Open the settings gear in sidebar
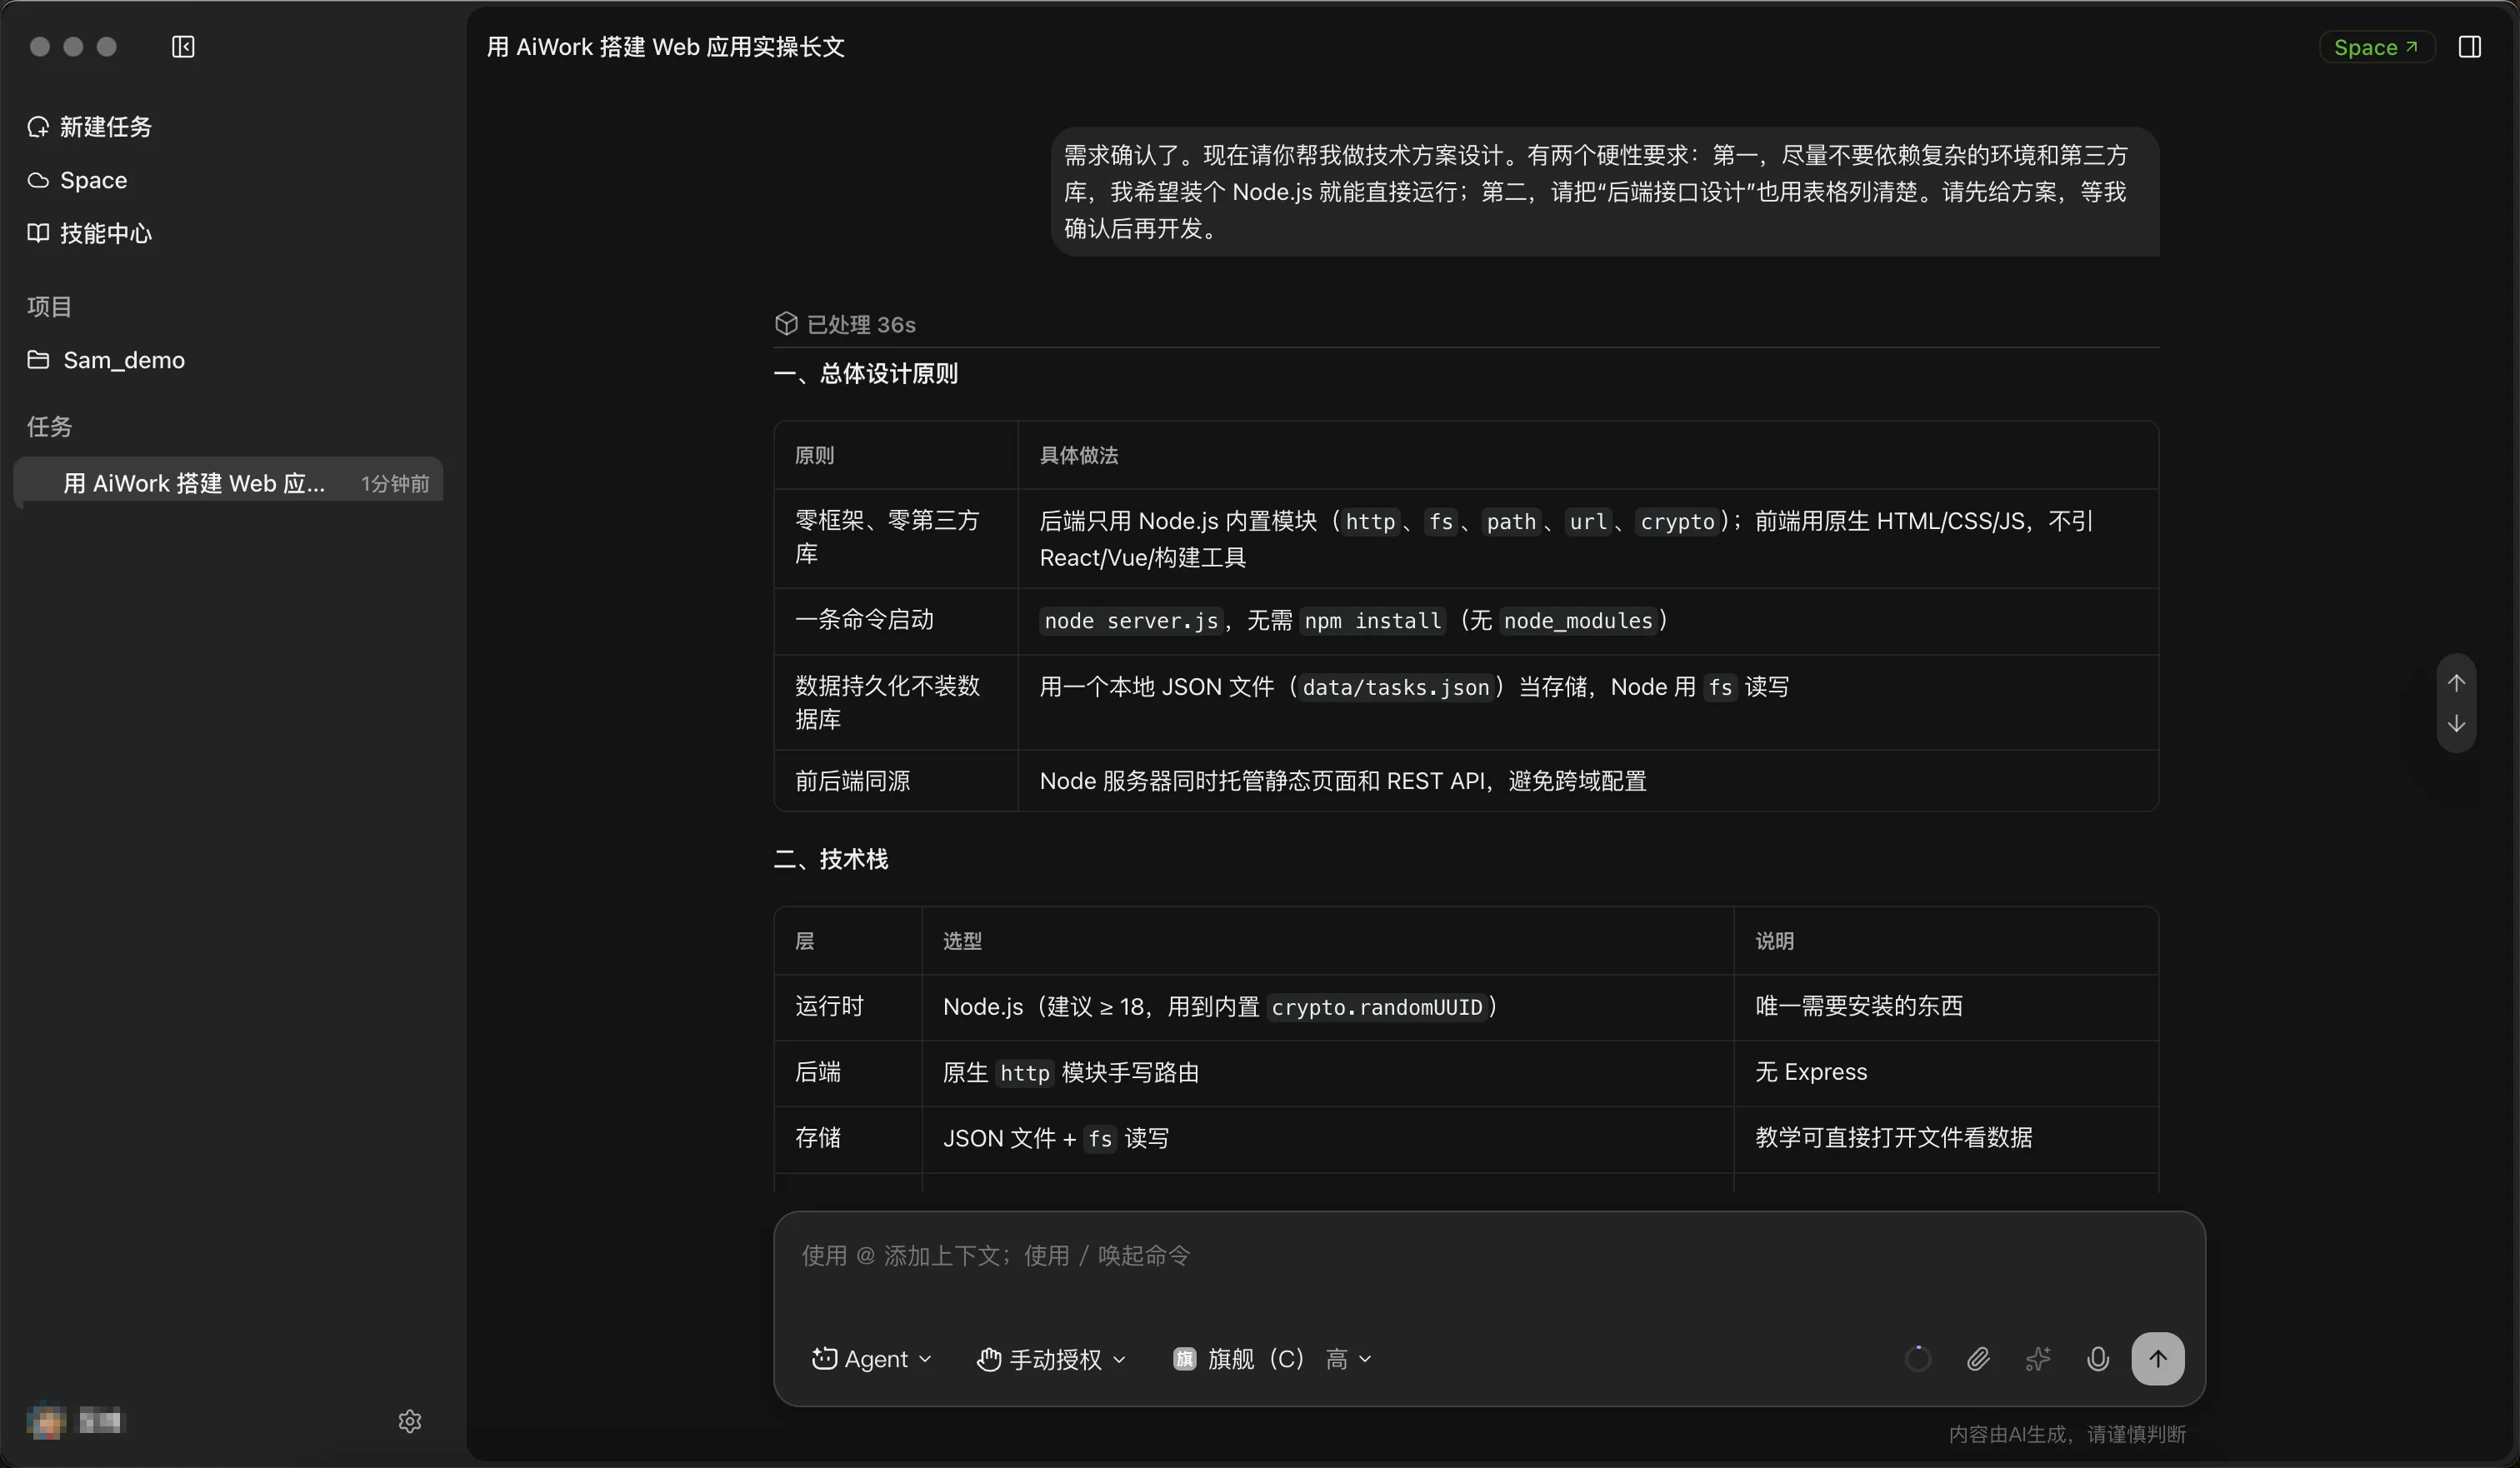 (410, 1421)
